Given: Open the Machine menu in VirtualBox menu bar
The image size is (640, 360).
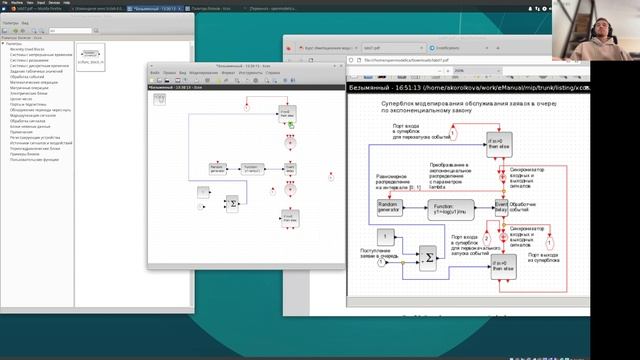Looking at the screenshot, I should pyautogui.click(x=17, y=2).
